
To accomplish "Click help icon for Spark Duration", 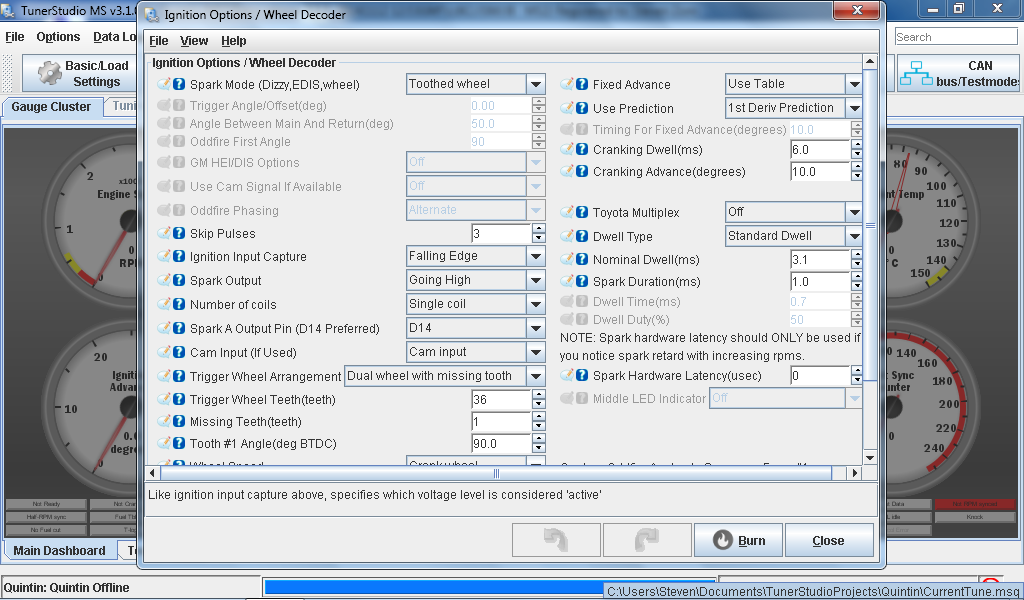I will click(582, 281).
